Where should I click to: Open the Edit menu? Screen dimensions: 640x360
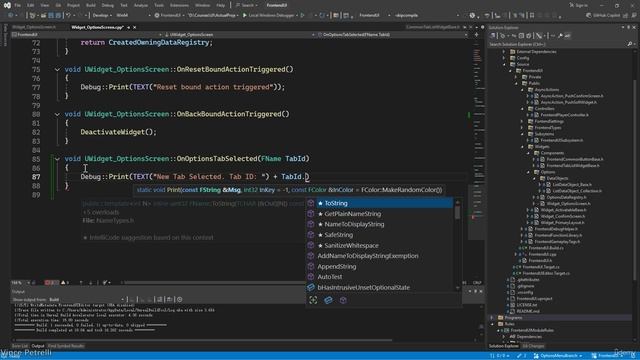point(31,5)
